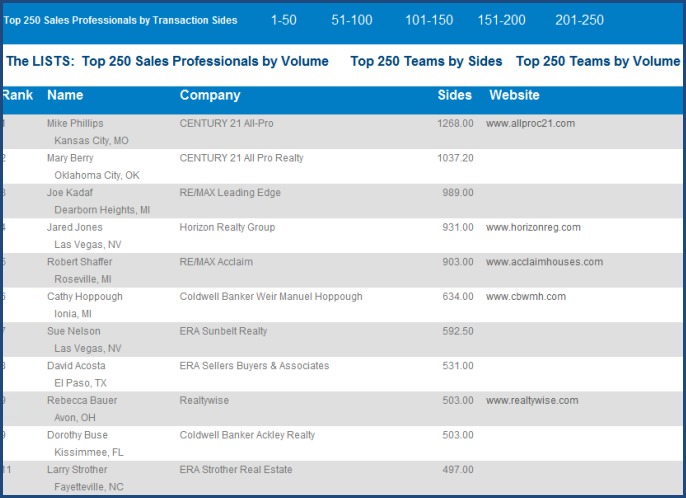Viewport: 686px width, 498px height.
Task: Click Top 250 Sales Professionals by Transaction Sides title
Action: [120, 20]
